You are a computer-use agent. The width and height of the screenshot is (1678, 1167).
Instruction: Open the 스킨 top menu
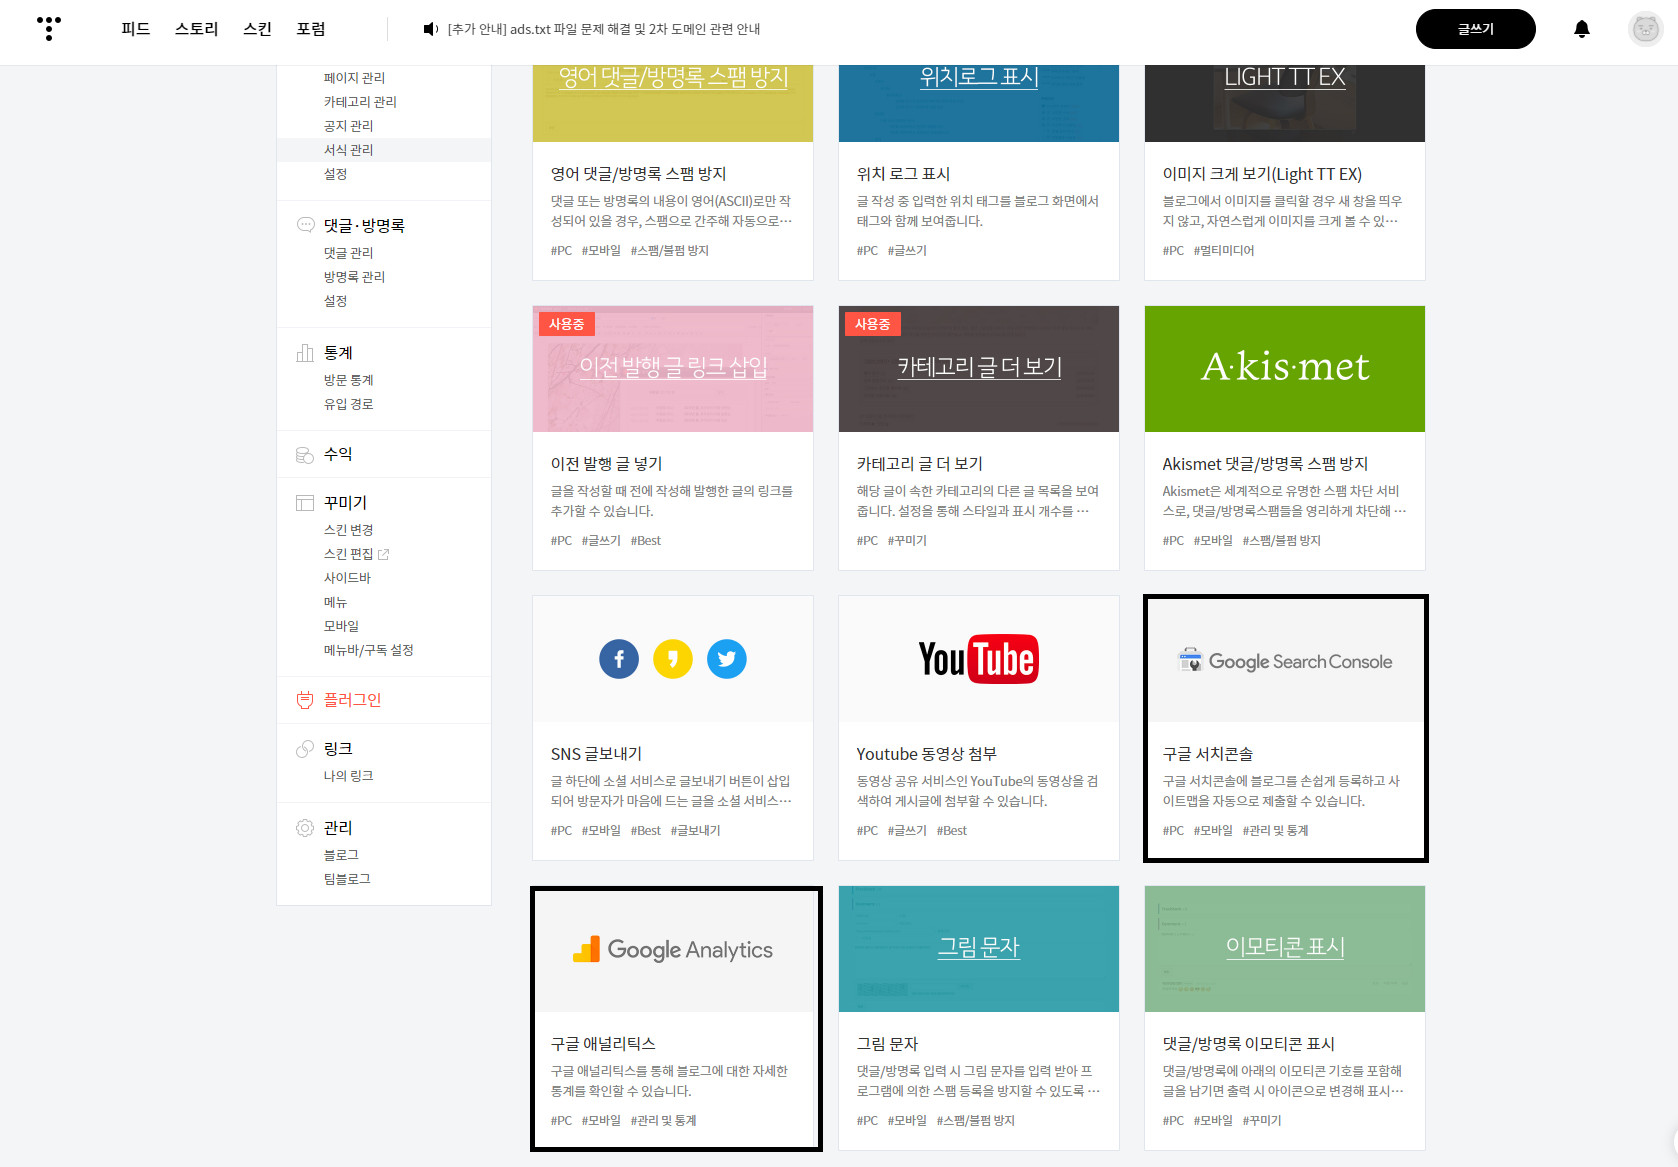(257, 29)
